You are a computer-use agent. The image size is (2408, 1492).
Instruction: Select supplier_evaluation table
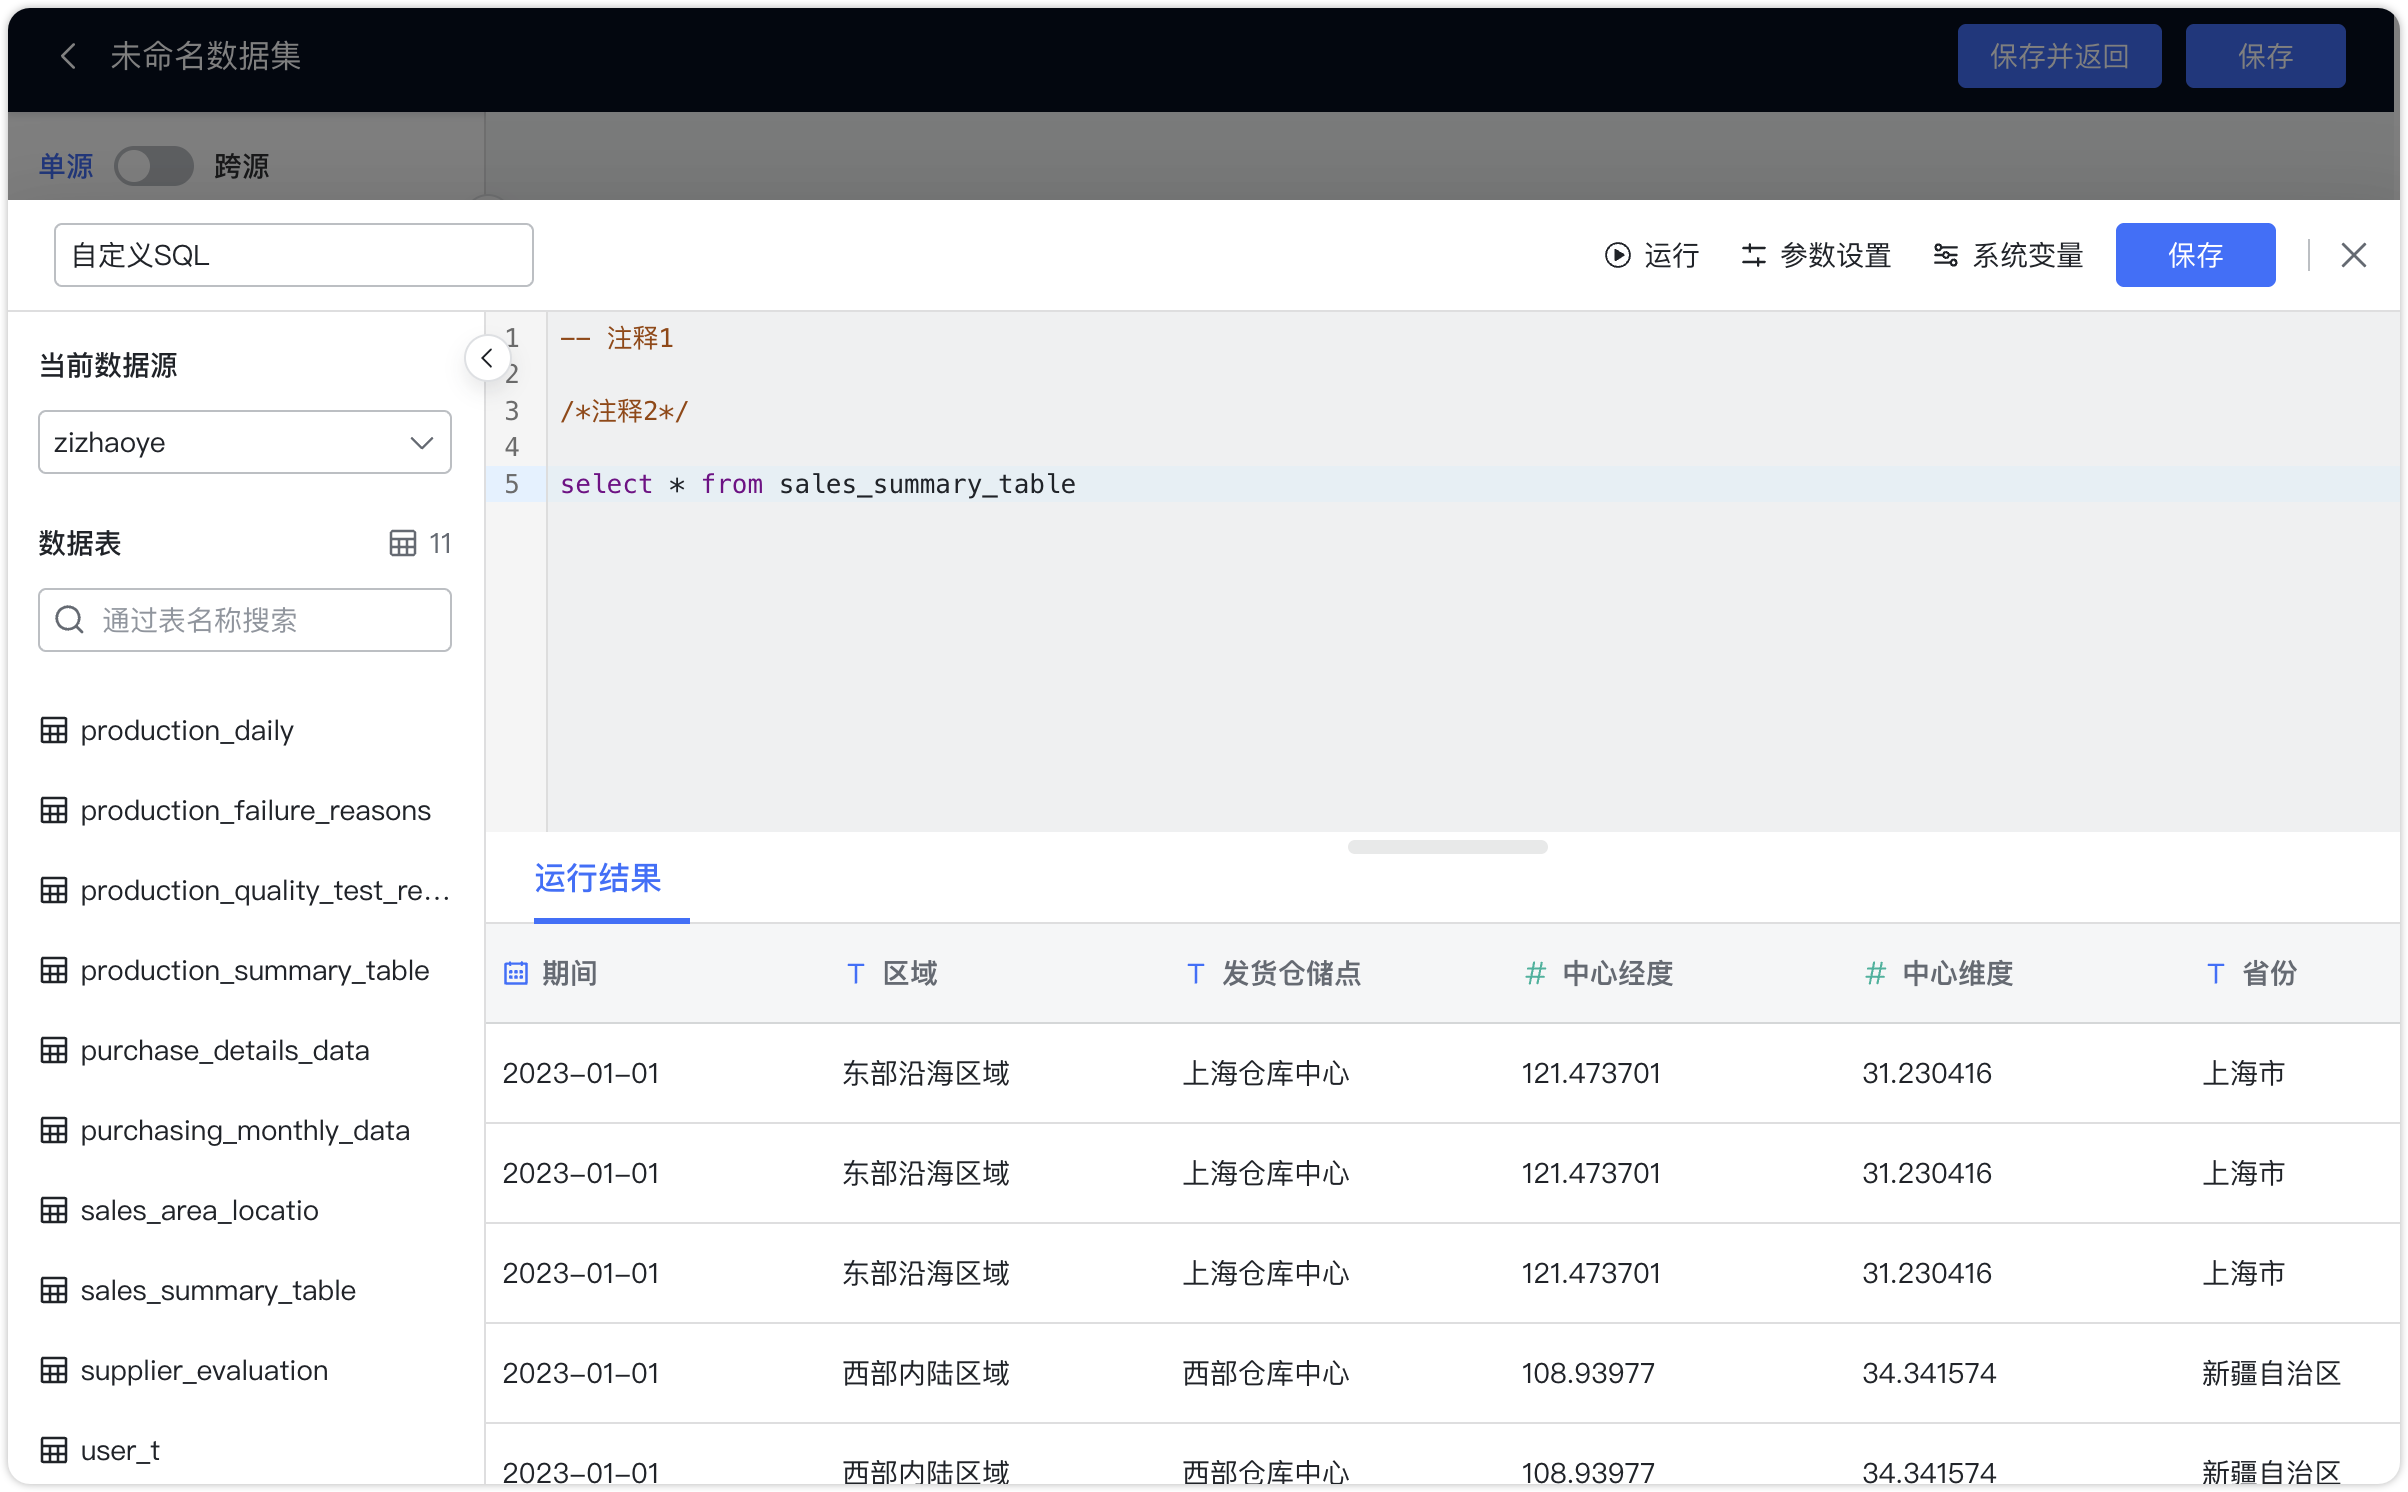[204, 1370]
